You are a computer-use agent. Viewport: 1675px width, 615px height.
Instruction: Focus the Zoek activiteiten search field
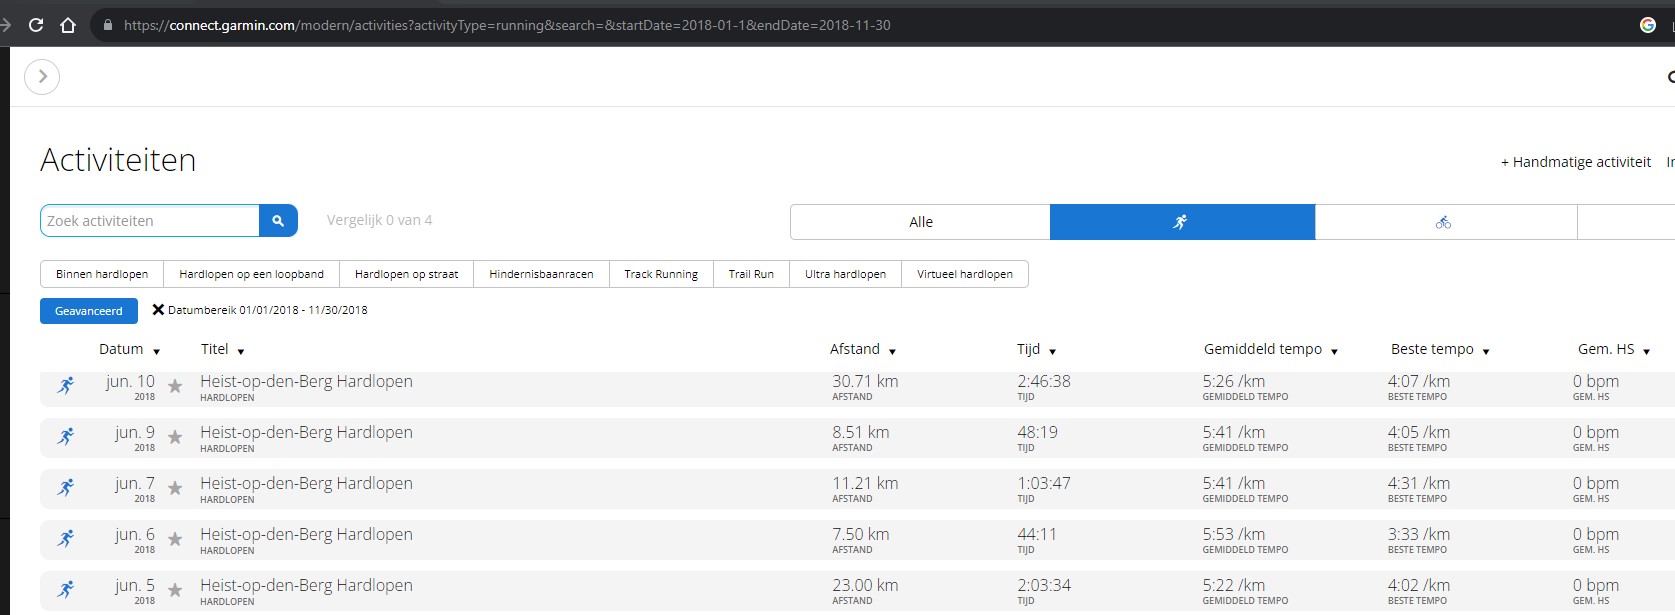coord(150,221)
